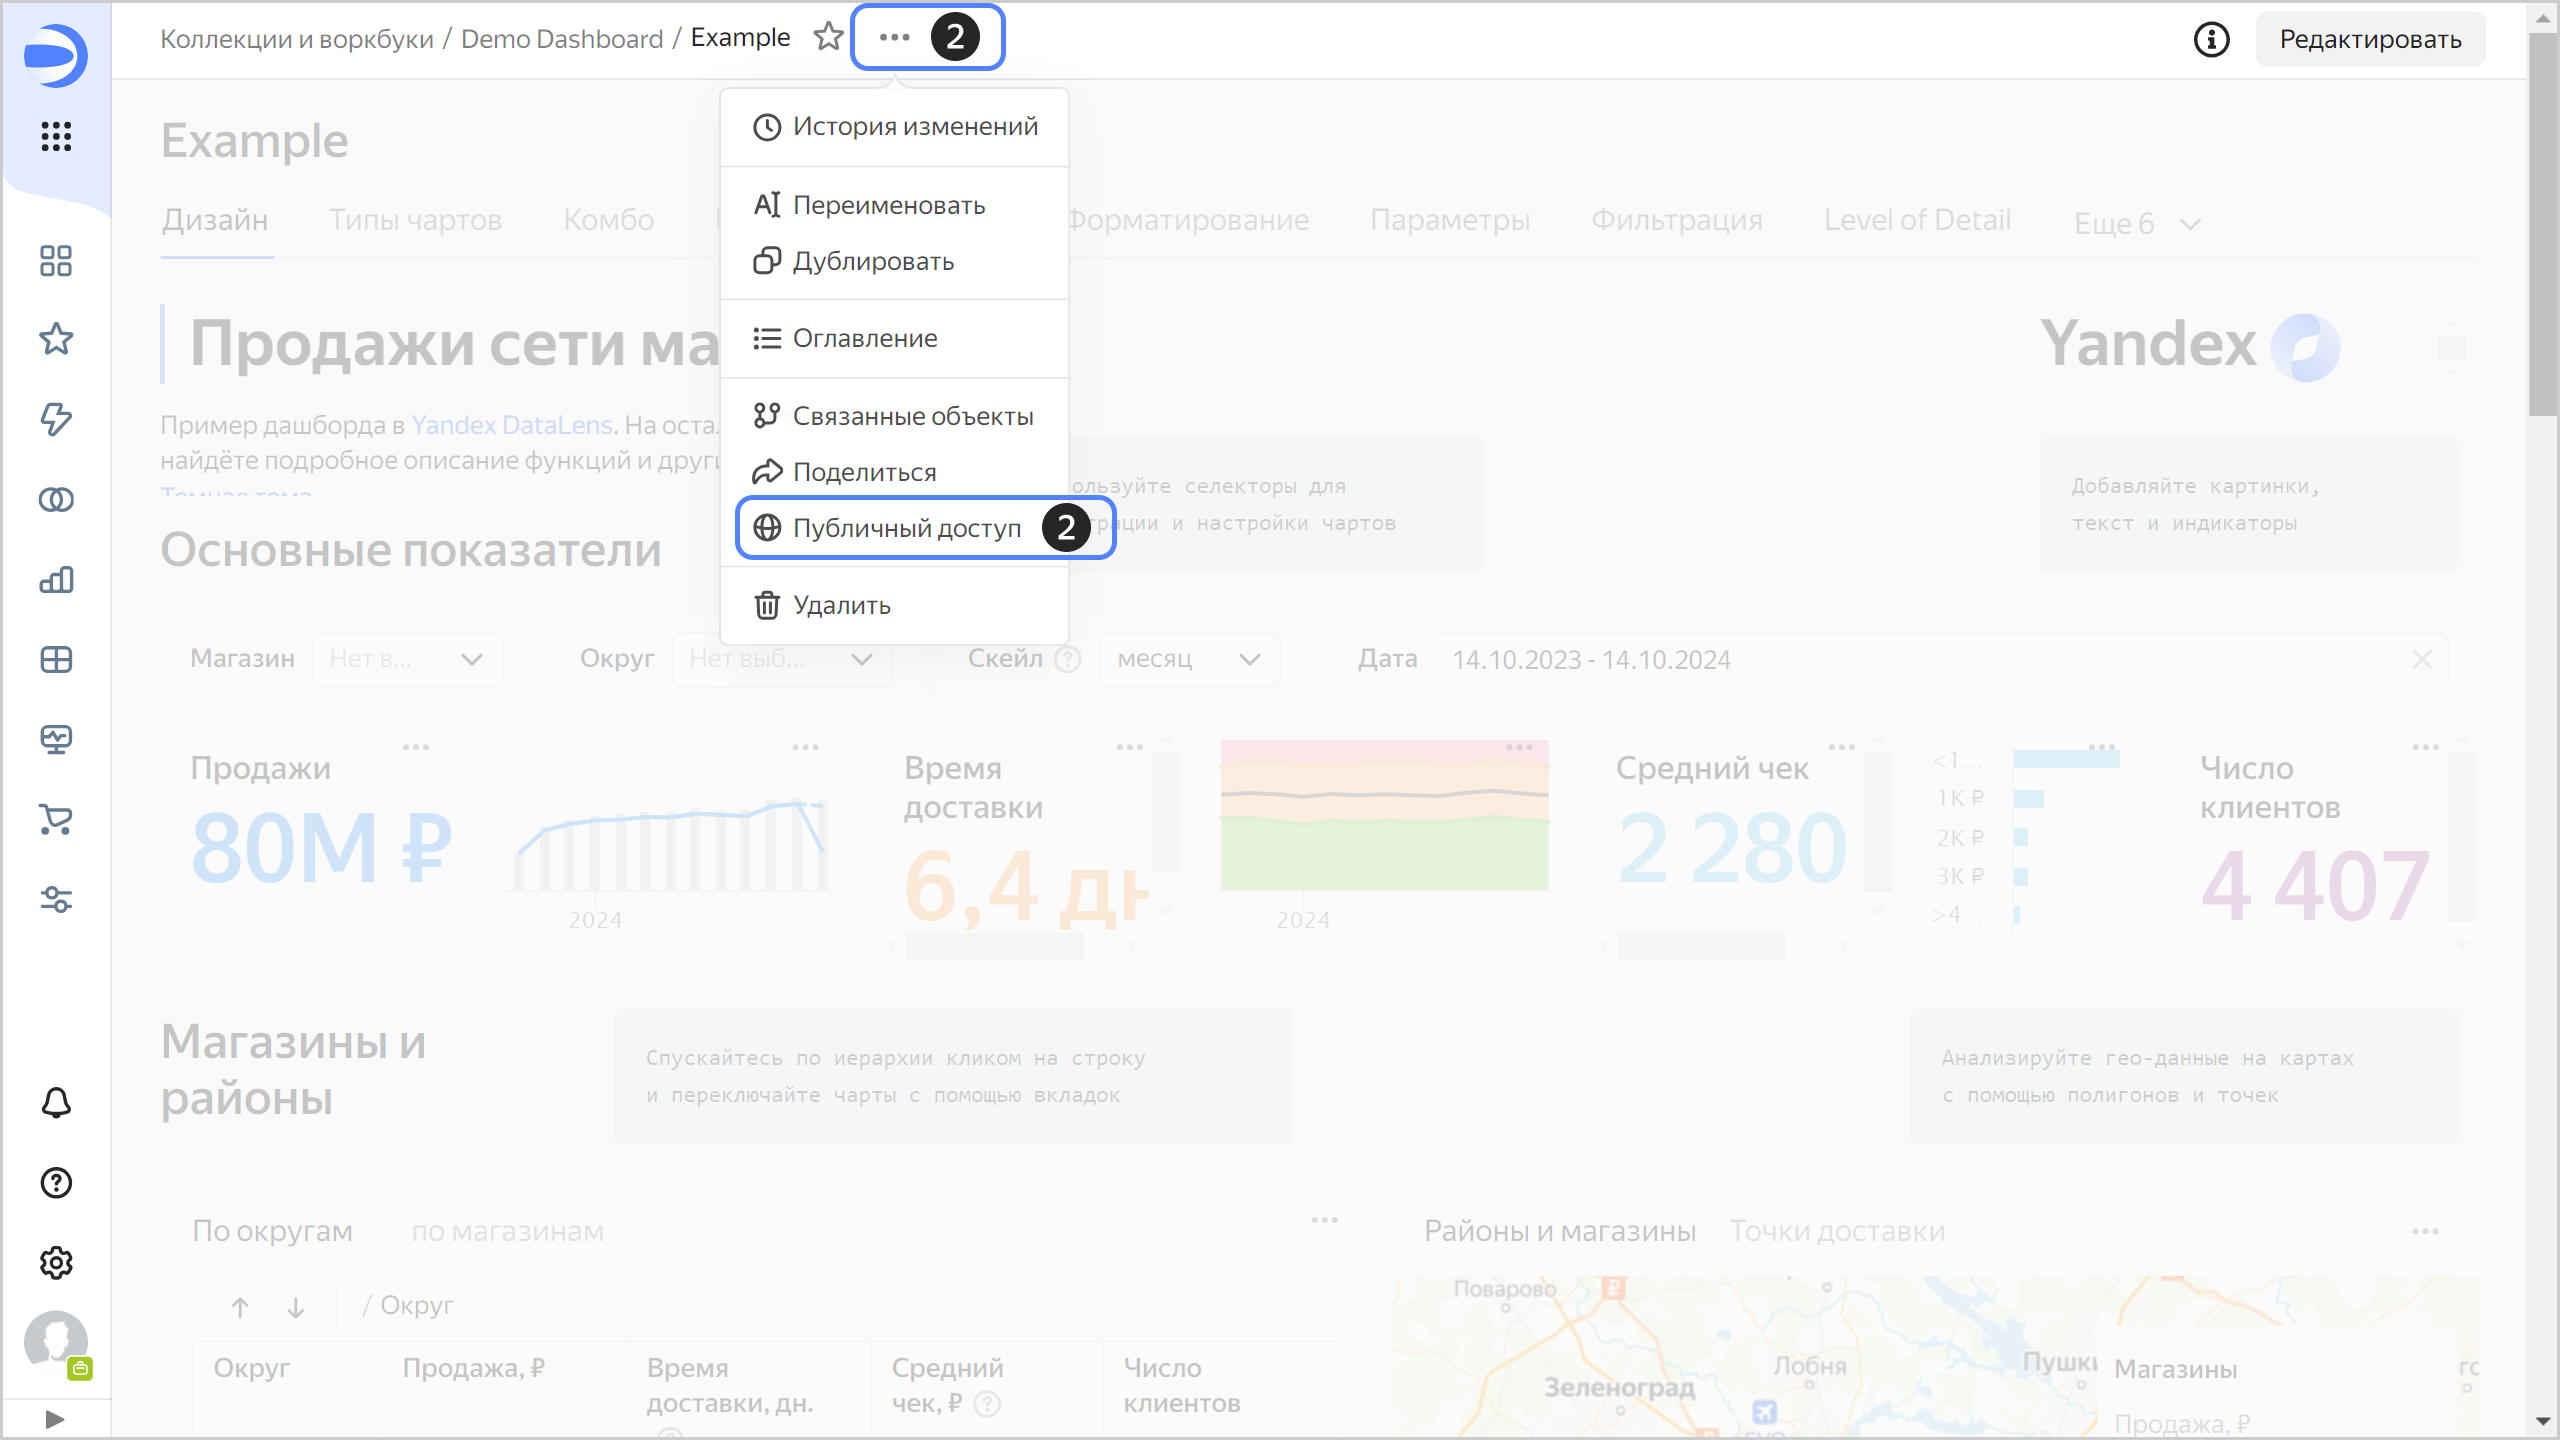2560x1440 pixels.
Task: Click the star favorite icon in breadcrumbs
Action: click(828, 38)
